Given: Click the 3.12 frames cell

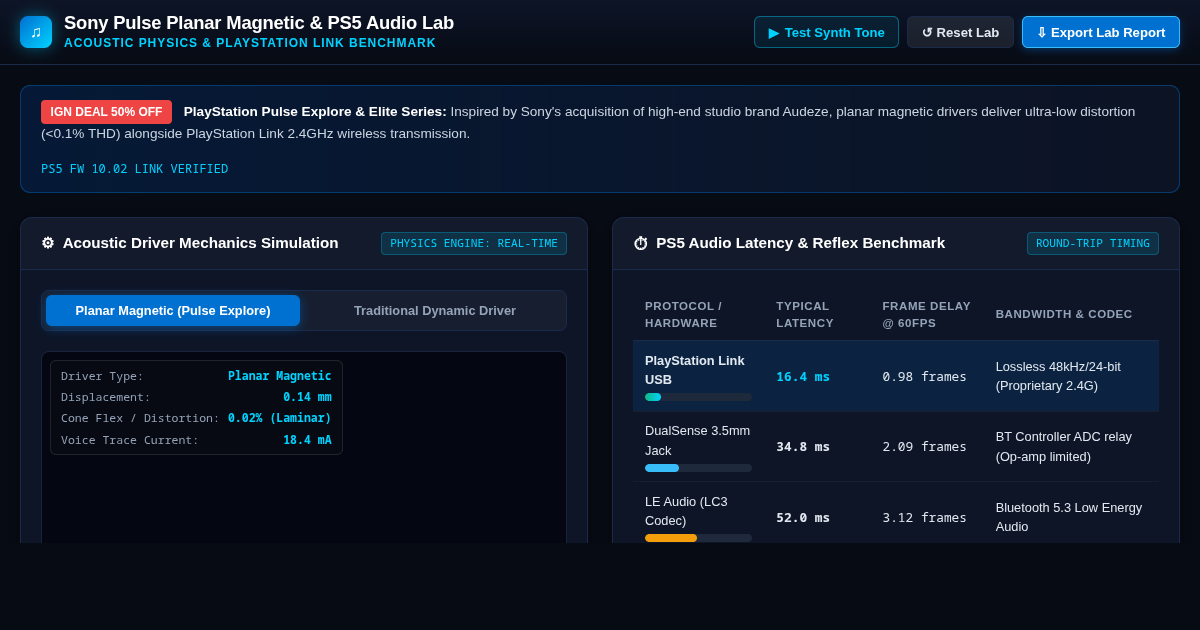Looking at the screenshot, I should [924, 517].
